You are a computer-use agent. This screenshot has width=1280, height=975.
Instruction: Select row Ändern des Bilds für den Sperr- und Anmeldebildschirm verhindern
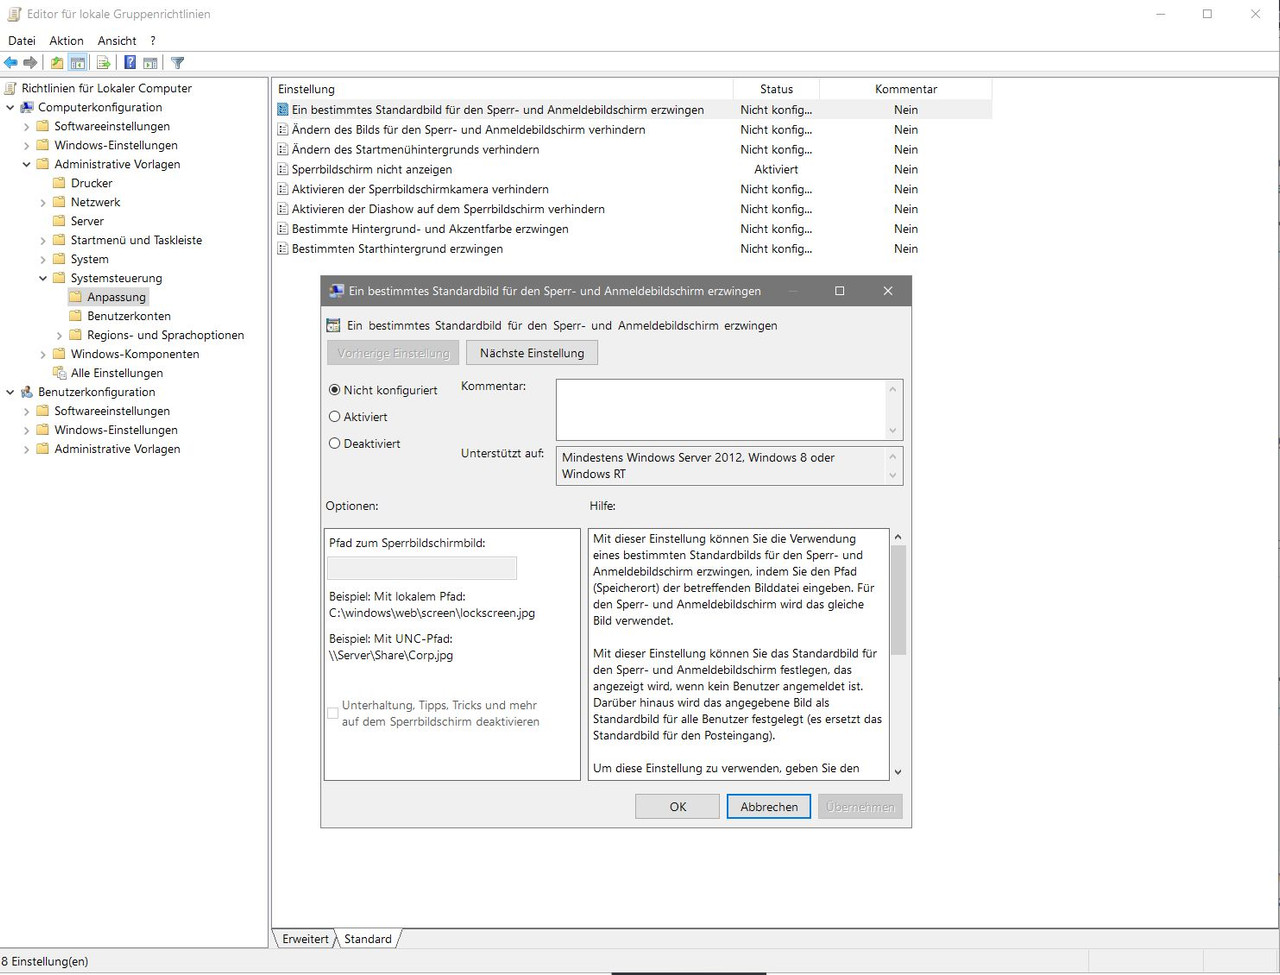[x=632, y=130]
